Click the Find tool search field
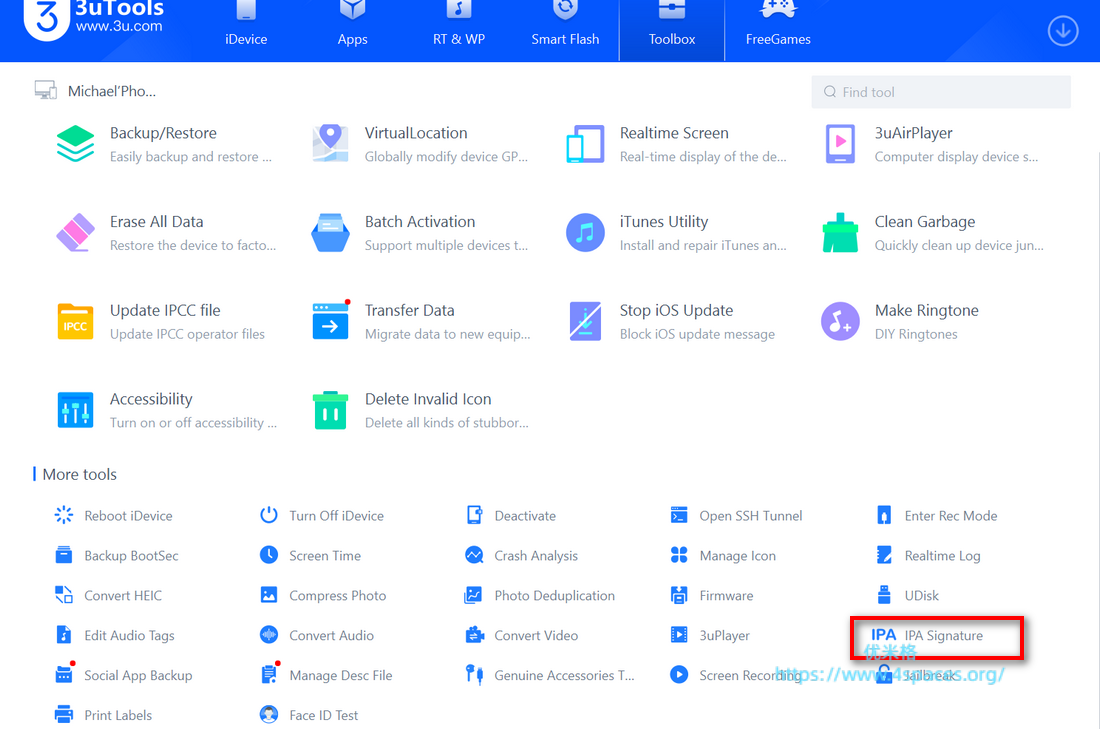Image resolution: width=1100 pixels, height=729 pixels. coord(940,92)
